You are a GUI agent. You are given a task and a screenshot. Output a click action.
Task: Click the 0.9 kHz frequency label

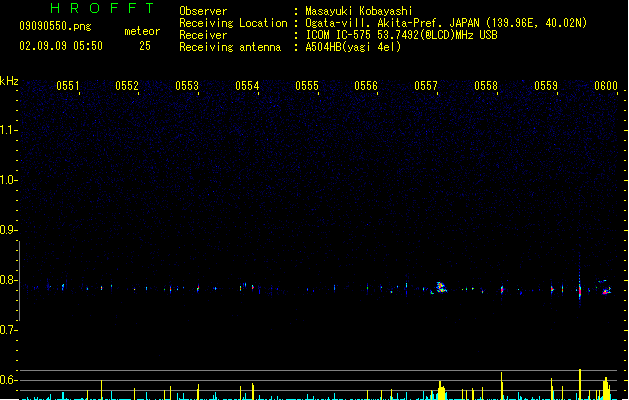pyautogui.click(x=8, y=230)
